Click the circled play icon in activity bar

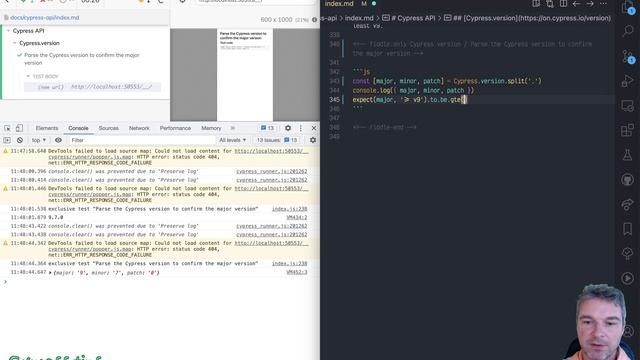(x=628, y=278)
